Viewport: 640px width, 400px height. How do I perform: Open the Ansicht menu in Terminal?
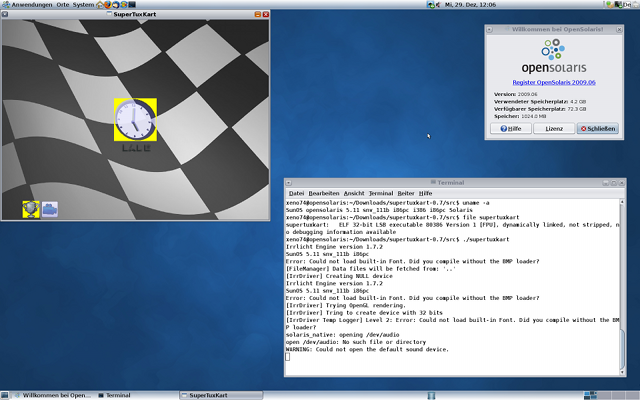point(354,193)
